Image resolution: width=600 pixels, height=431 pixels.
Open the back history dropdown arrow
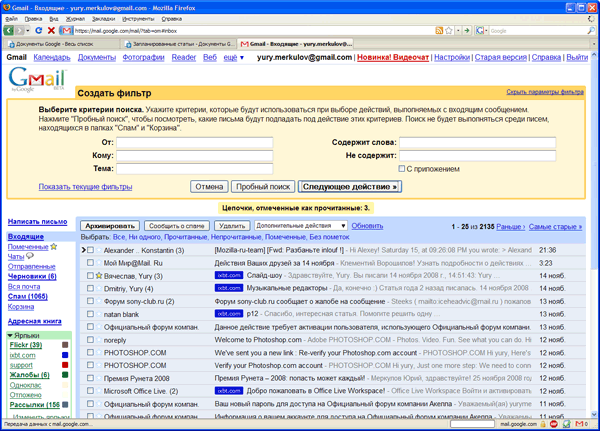pyautogui.click(x=28, y=30)
